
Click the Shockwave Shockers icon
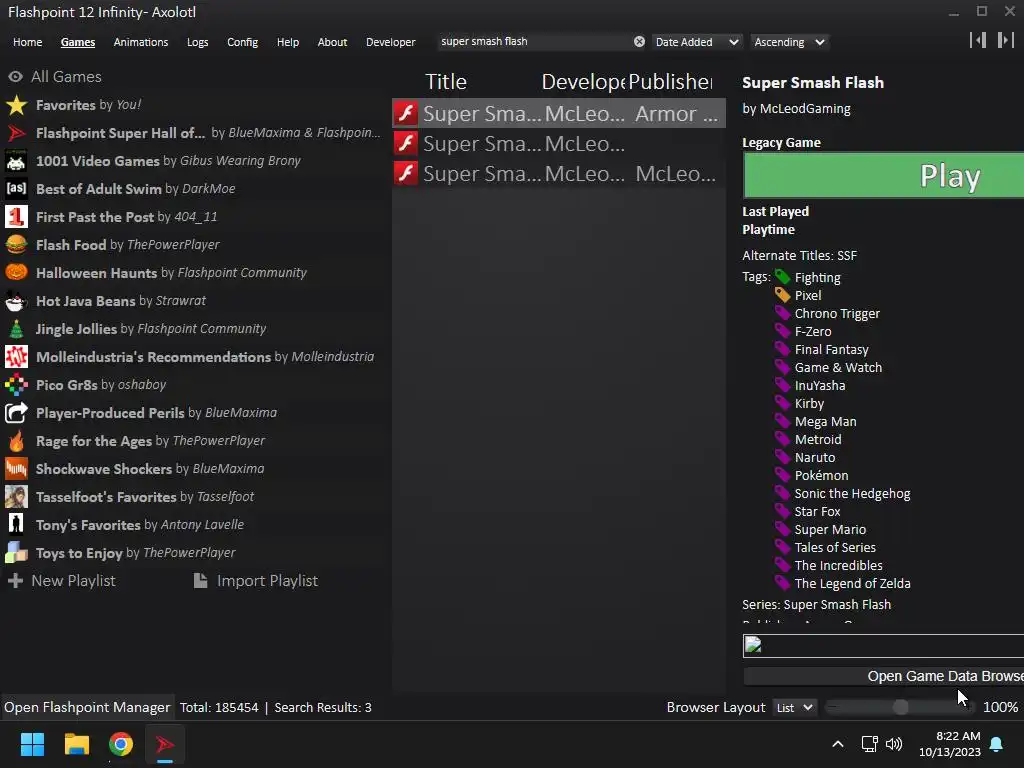[x=16, y=469]
